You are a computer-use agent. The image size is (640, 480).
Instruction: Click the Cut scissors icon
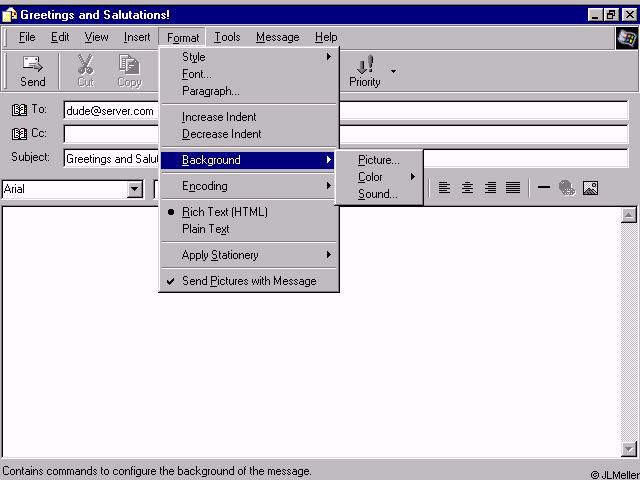click(x=86, y=64)
